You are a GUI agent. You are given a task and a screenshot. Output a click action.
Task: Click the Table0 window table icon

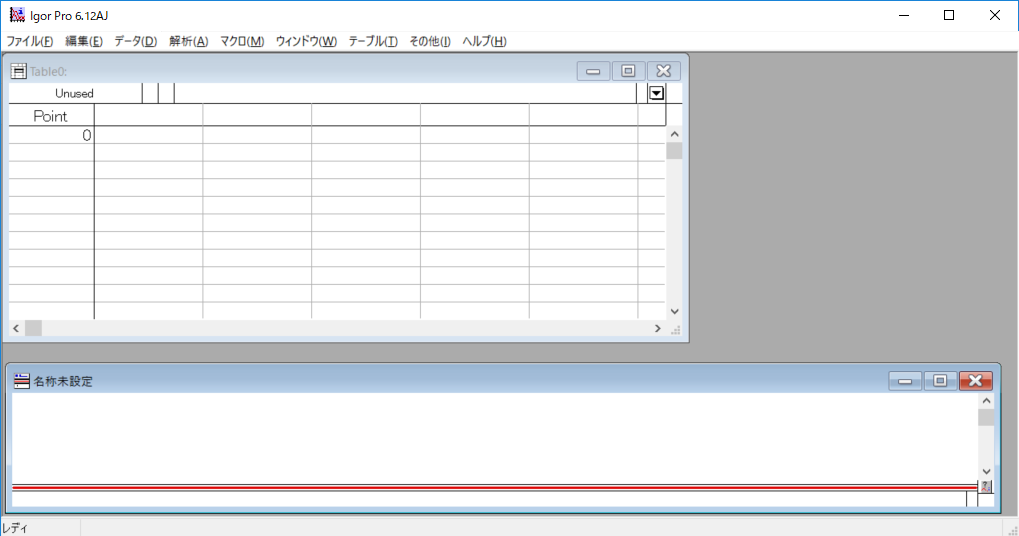click(x=18, y=71)
